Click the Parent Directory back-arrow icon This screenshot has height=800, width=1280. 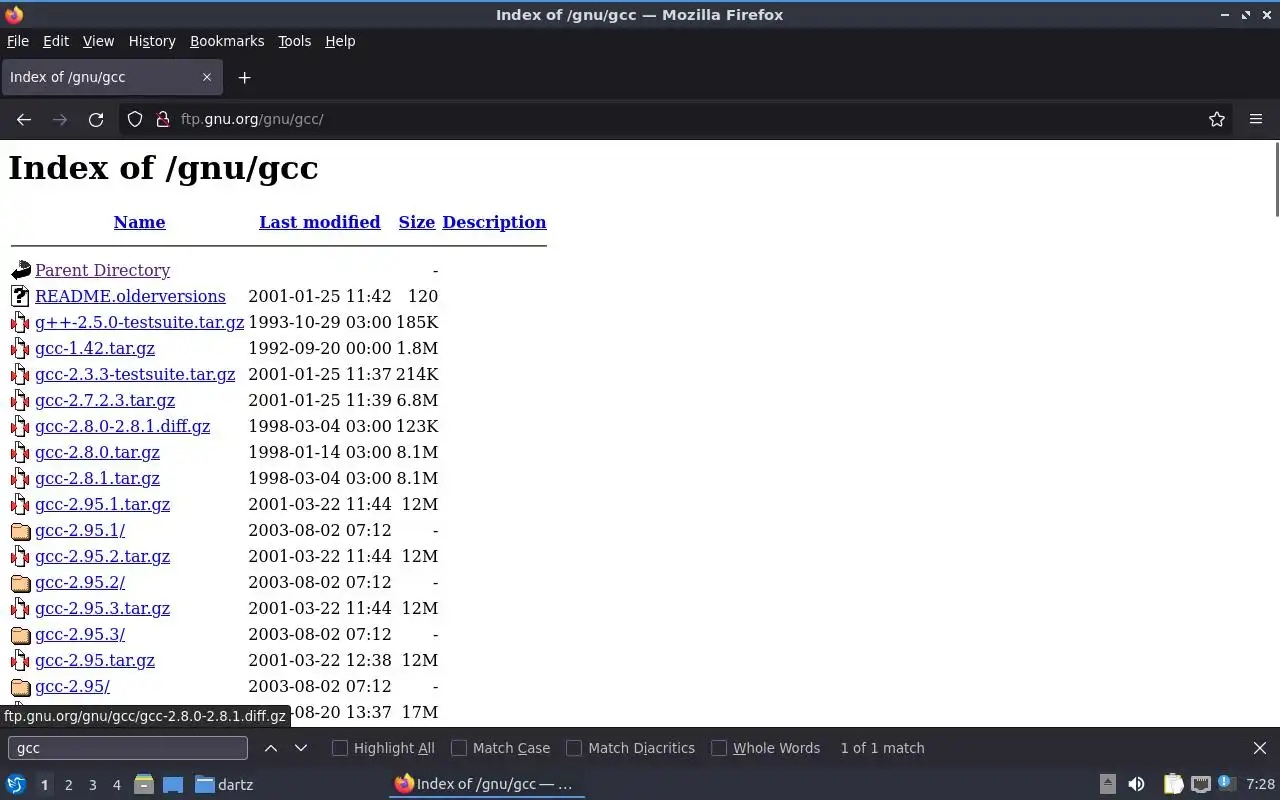[21, 270]
